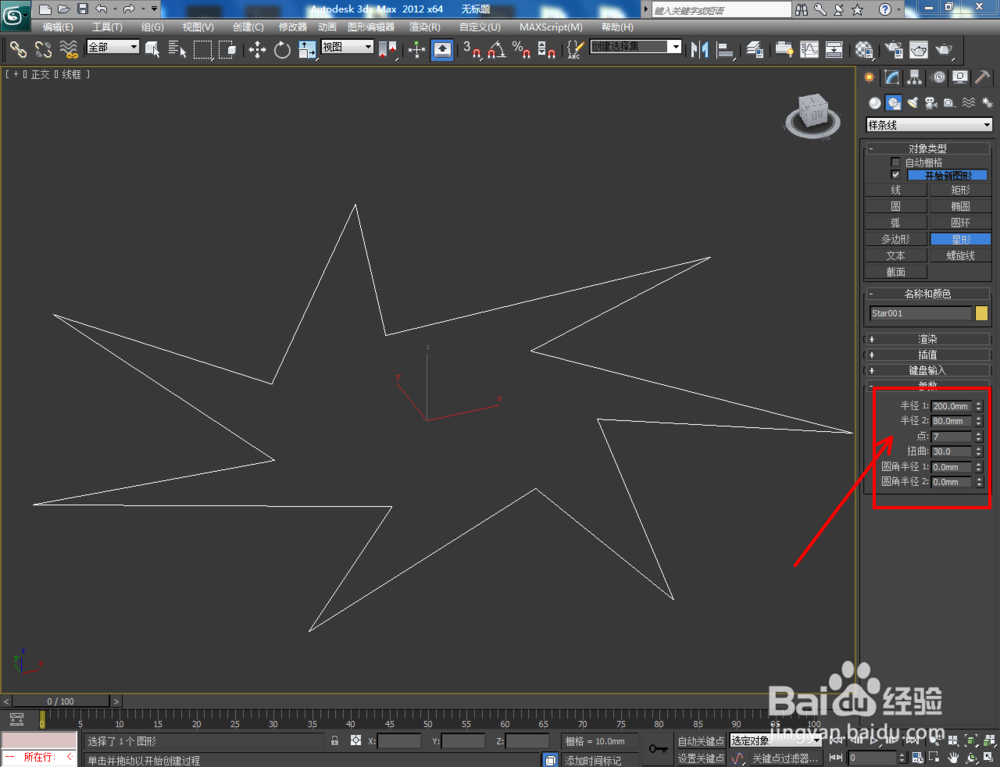The width and height of the screenshot is (1000, 767).
Task: Switch to the Hierarchy panel tab
Action: coord(915,77)
